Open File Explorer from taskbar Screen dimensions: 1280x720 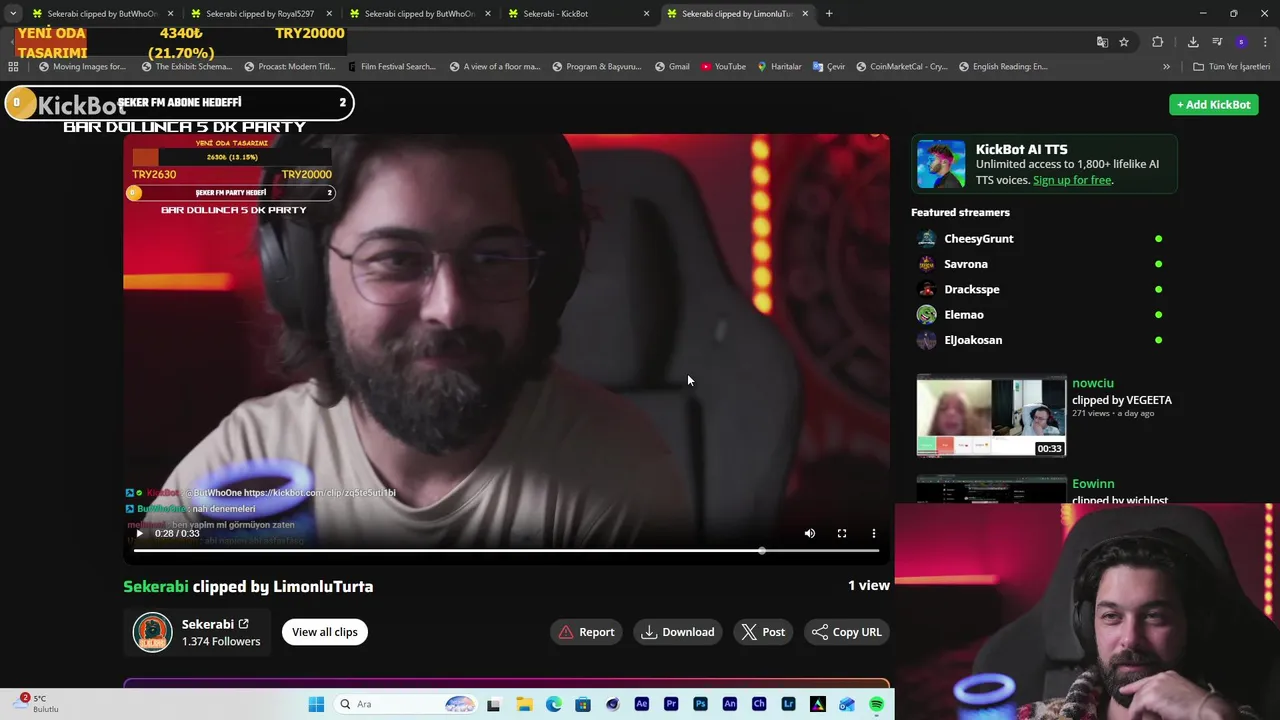point(524,704)
